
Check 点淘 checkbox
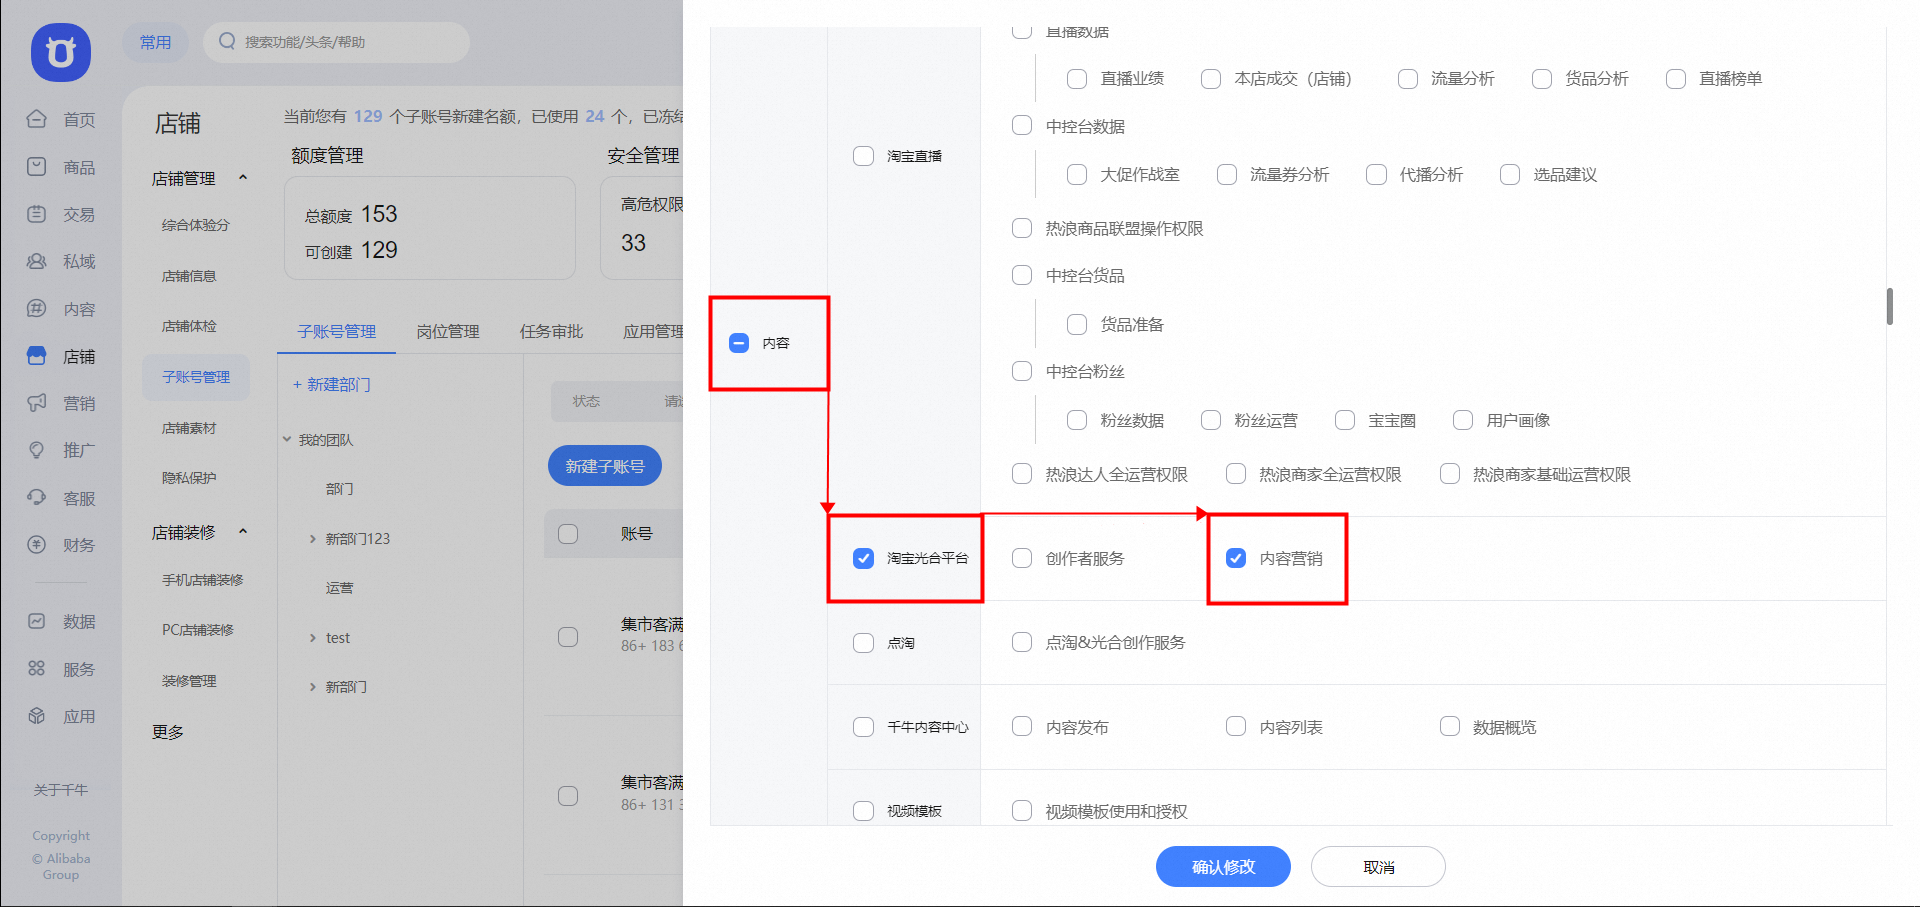pyautogui.click(x=863, y=643)
